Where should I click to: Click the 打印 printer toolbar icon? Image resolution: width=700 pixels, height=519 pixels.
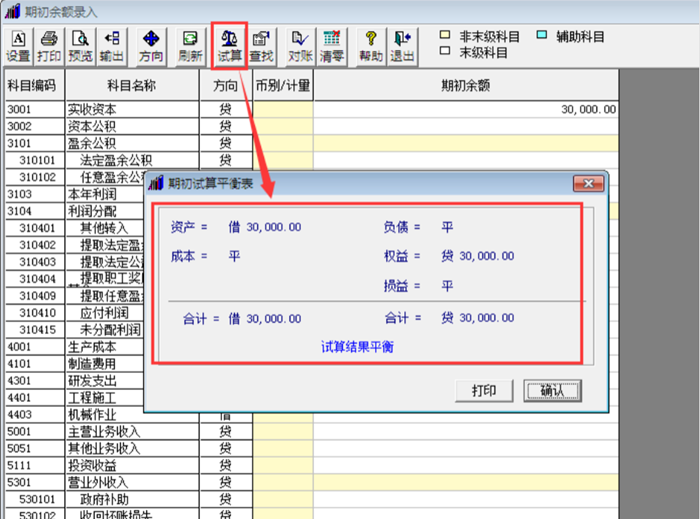coord(49,46)
